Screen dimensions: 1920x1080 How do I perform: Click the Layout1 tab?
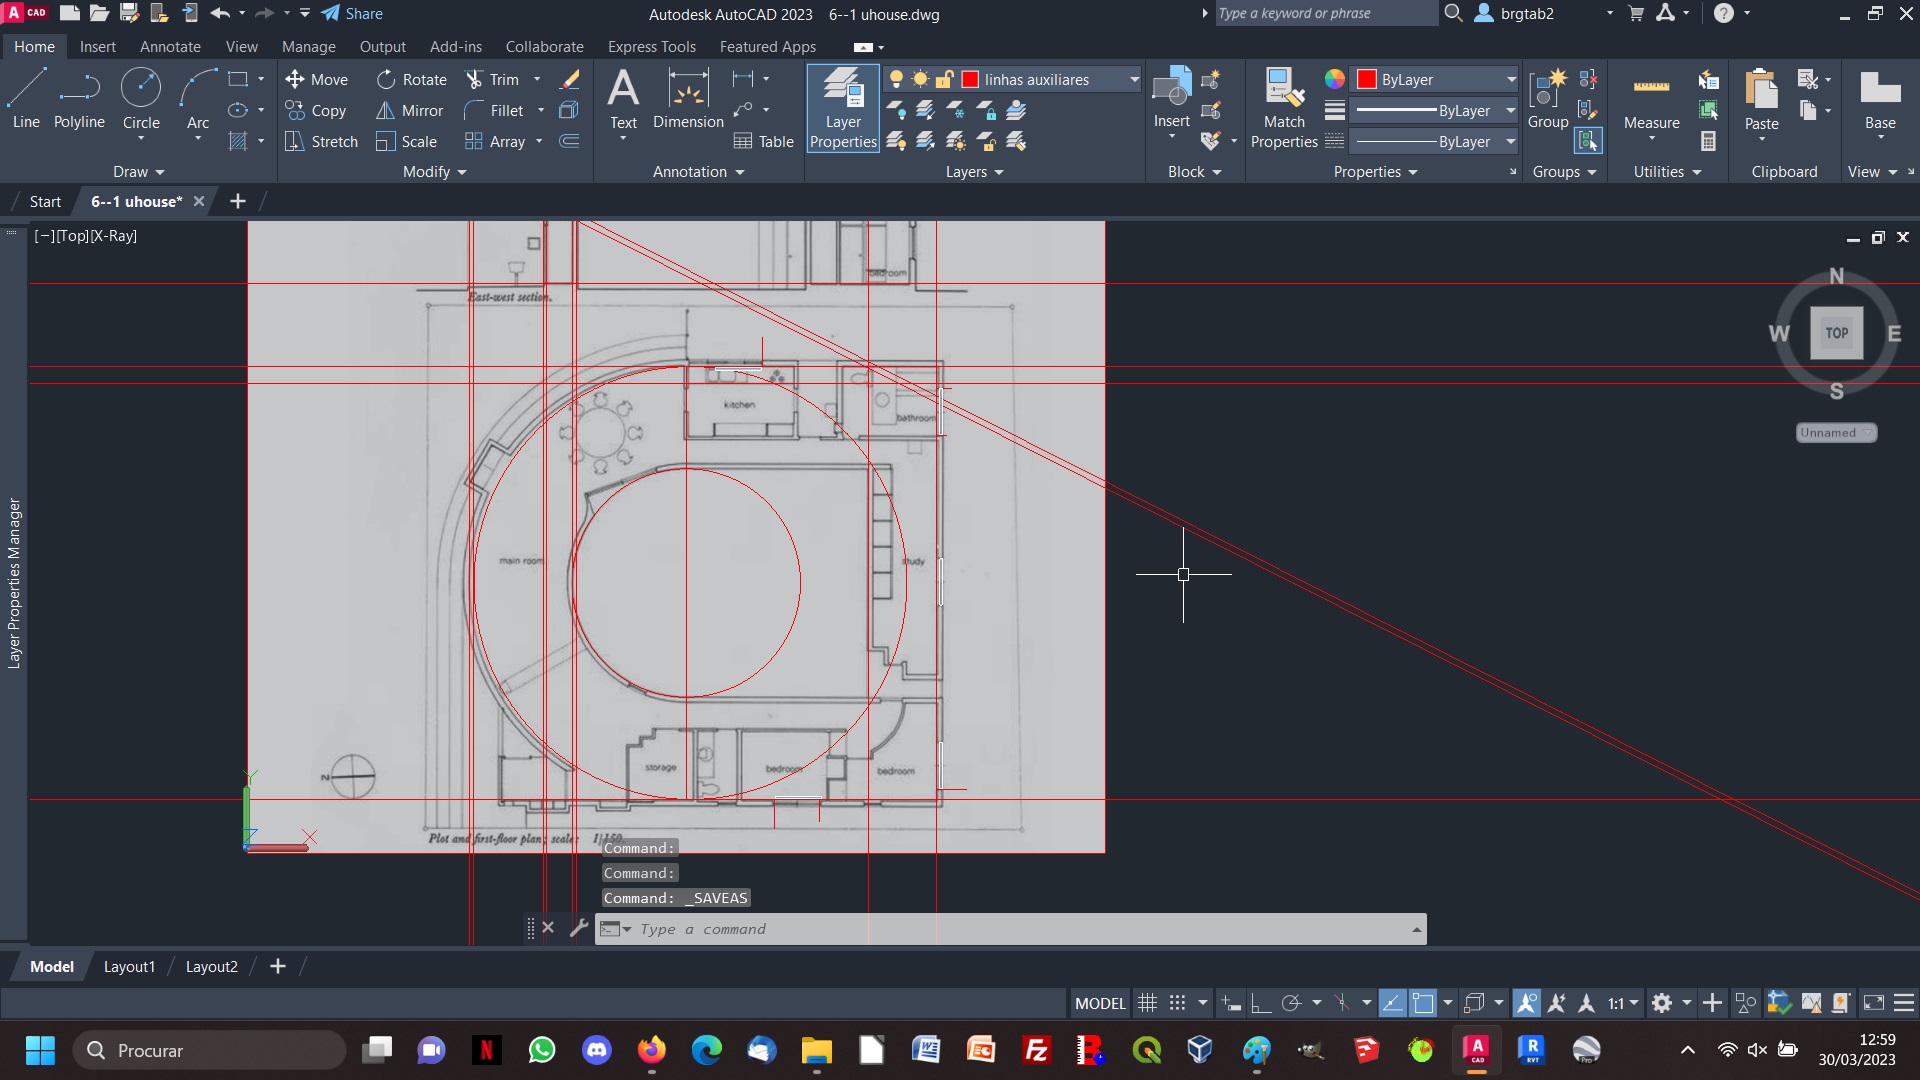point(128,967)
